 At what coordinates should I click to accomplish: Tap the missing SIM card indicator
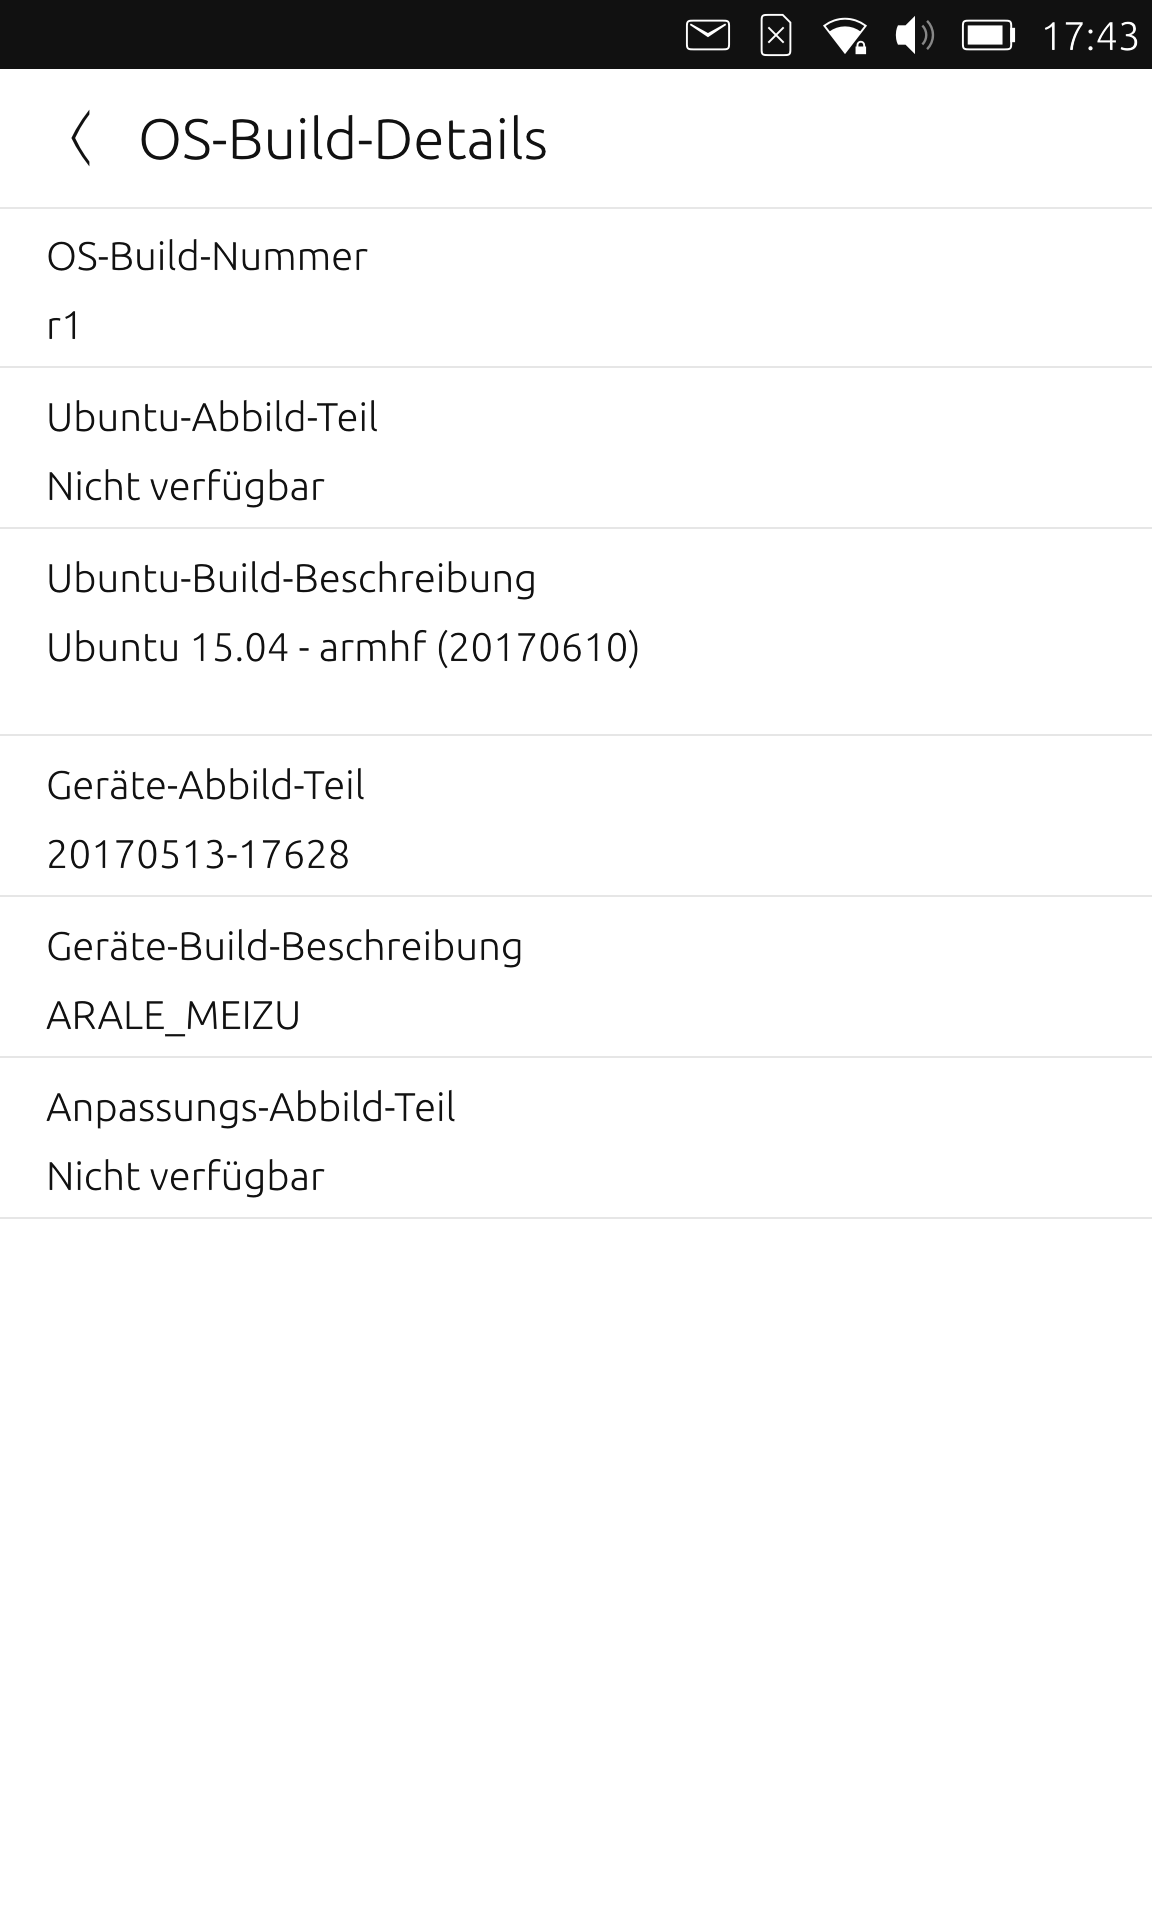[776, 36]
